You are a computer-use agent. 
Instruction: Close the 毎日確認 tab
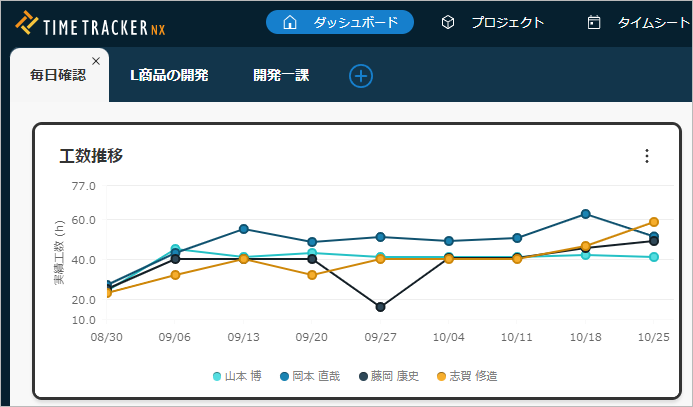pyautogui.click(x=95, y=61)
